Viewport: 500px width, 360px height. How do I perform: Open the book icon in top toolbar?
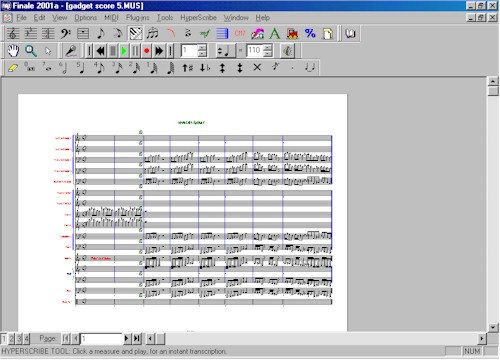(350, 33)
